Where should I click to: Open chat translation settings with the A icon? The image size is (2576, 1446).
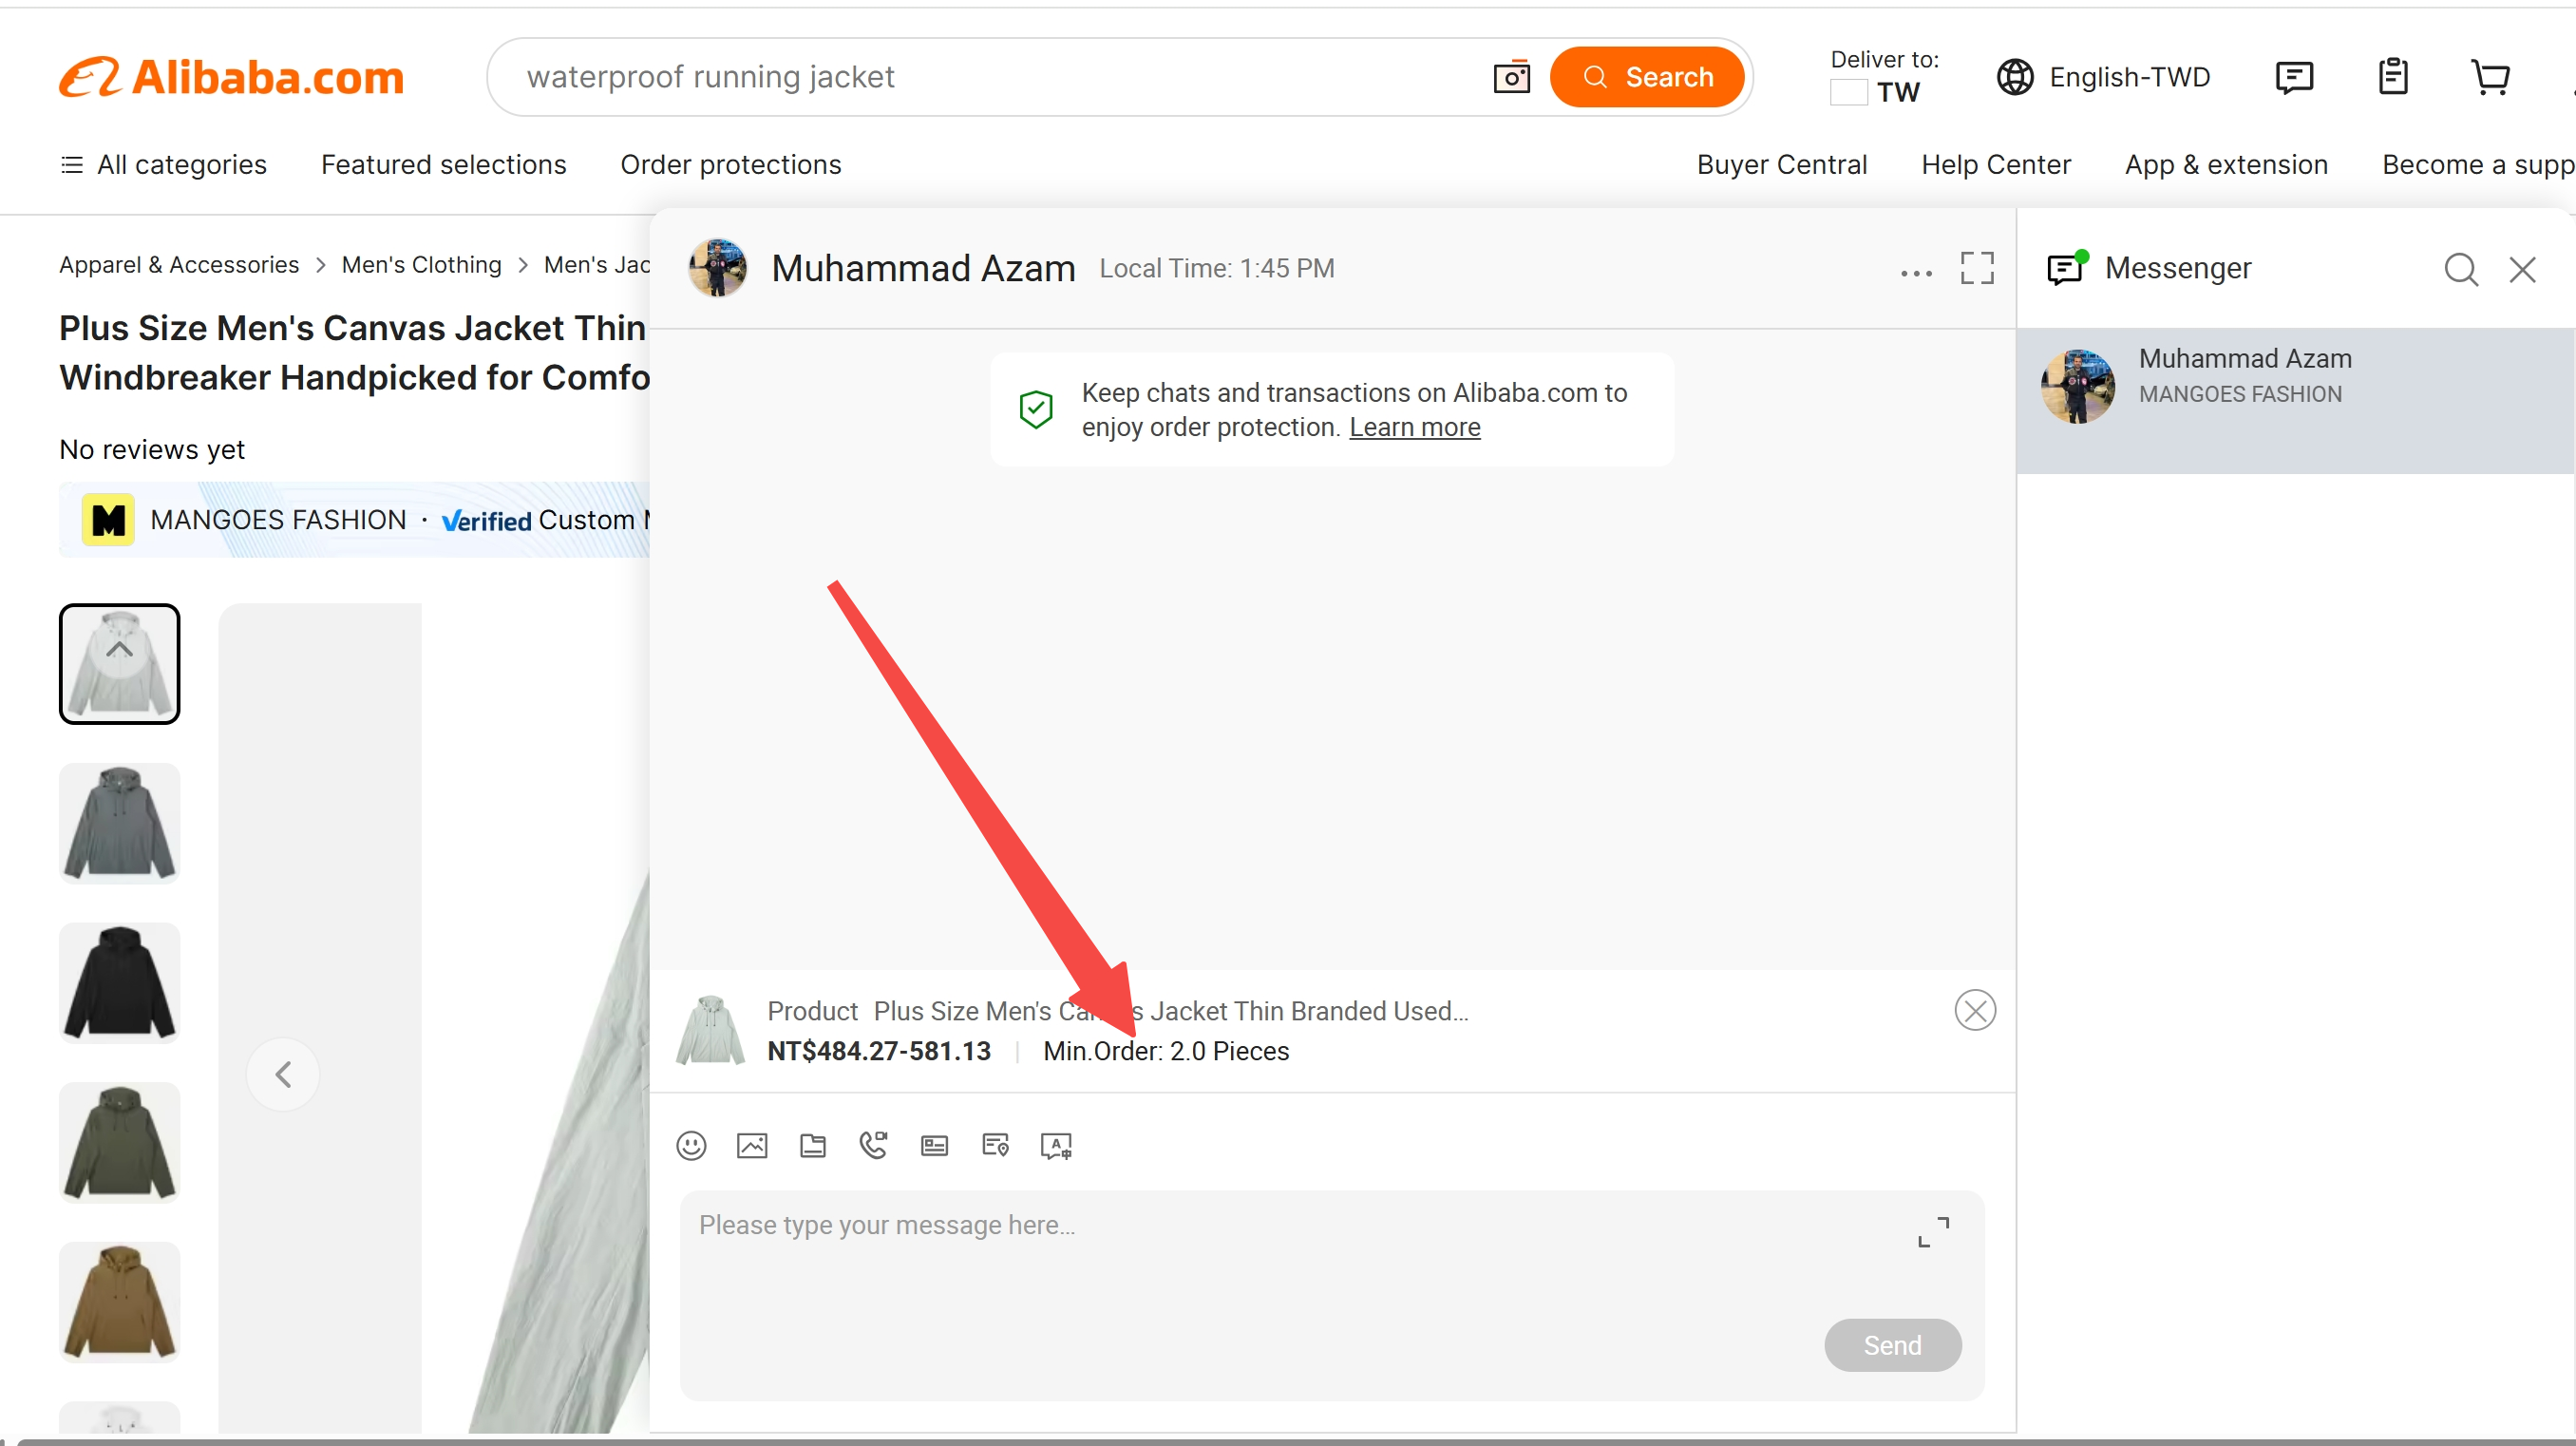pos(1056,1145)
